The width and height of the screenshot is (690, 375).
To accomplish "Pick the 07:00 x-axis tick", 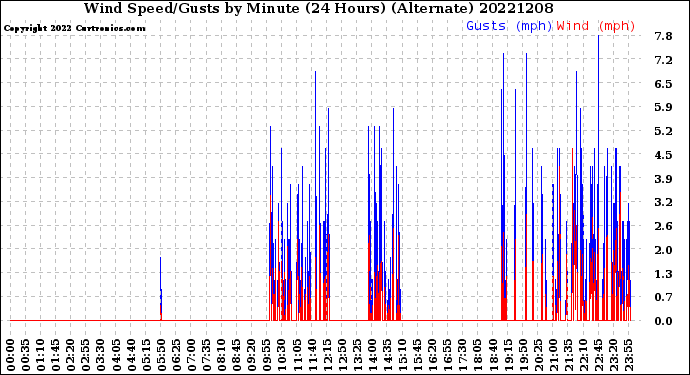I will coord(191,355).
